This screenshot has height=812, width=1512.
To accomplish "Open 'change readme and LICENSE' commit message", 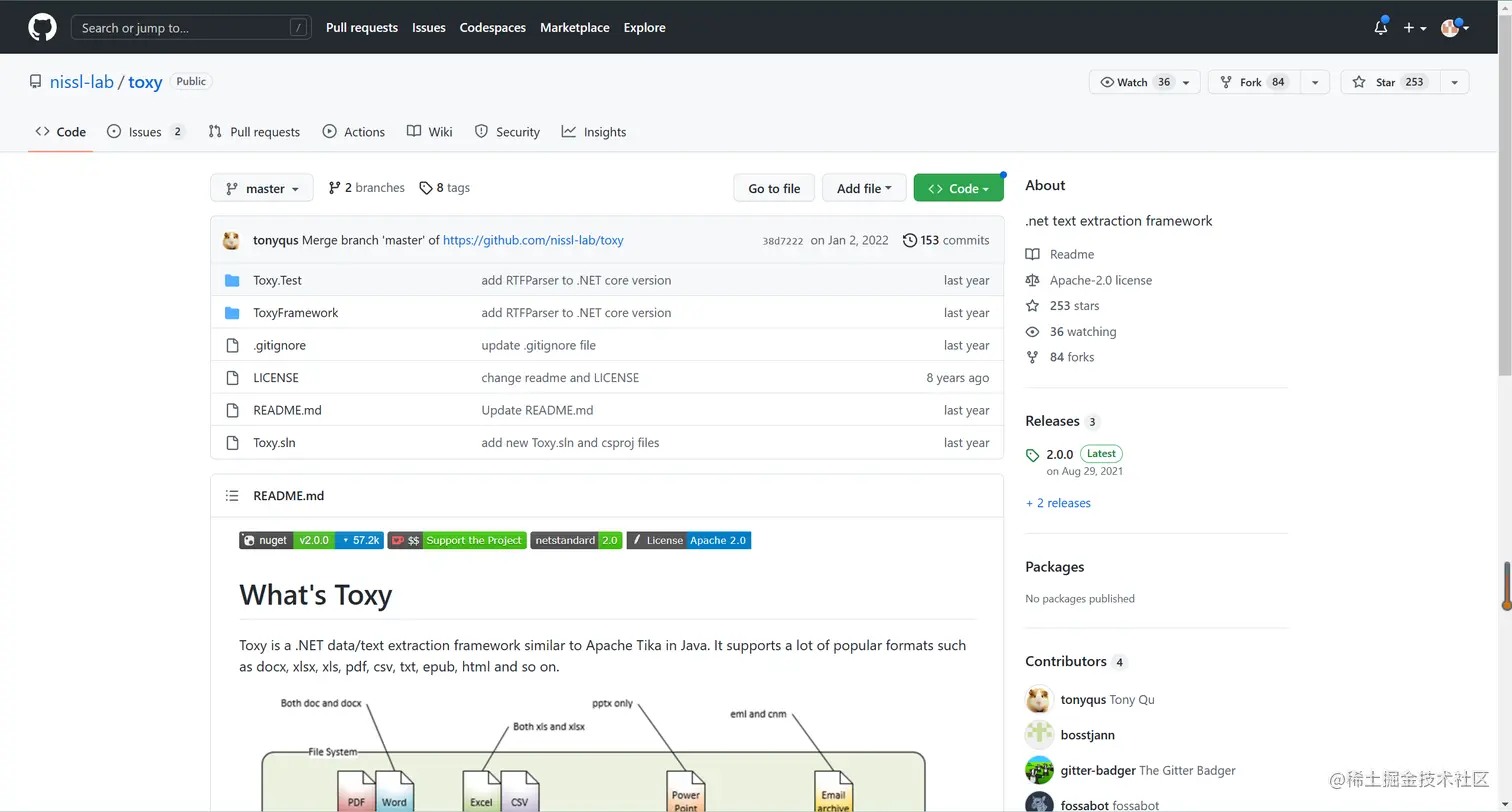I will [560, 378].
